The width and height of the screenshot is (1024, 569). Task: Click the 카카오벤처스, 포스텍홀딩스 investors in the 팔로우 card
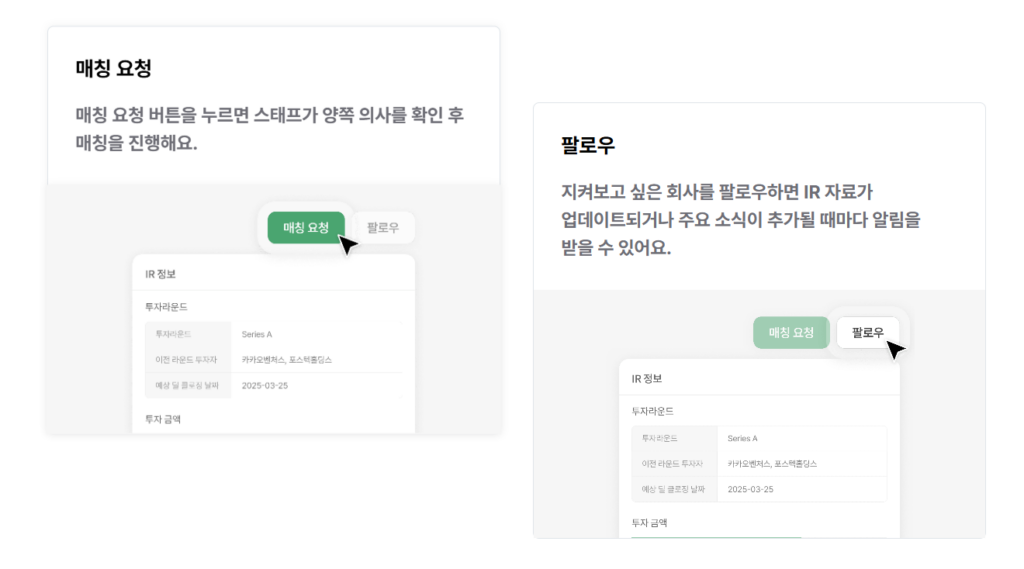click(x=772, y=464)
